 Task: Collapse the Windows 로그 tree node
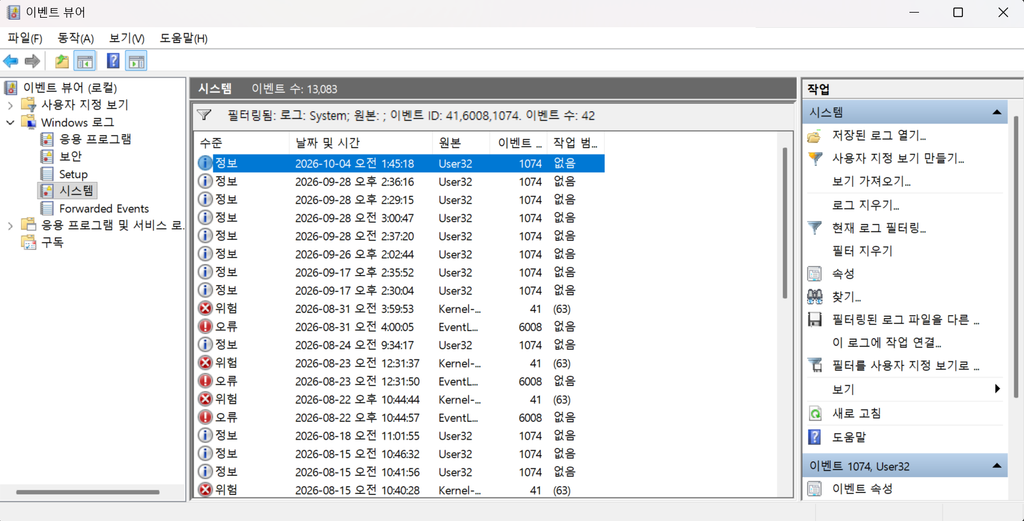(10, 122)
